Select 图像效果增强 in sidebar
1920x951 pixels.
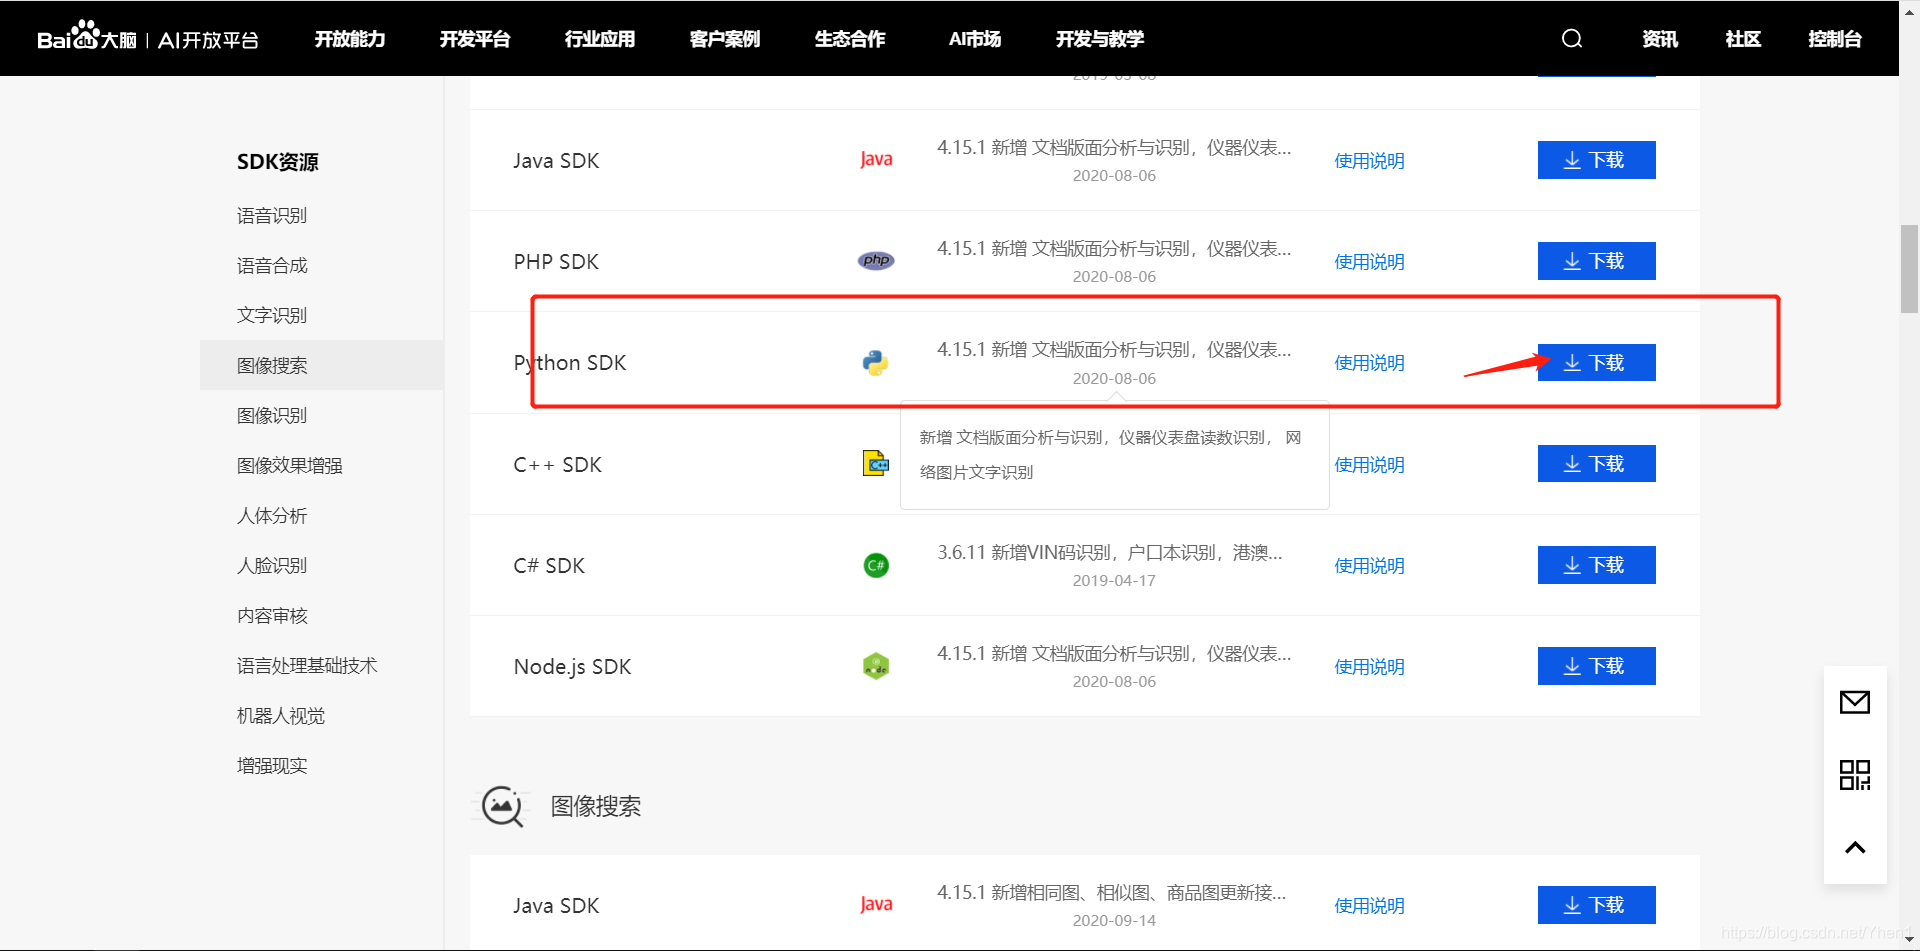[x=290, y=466]
